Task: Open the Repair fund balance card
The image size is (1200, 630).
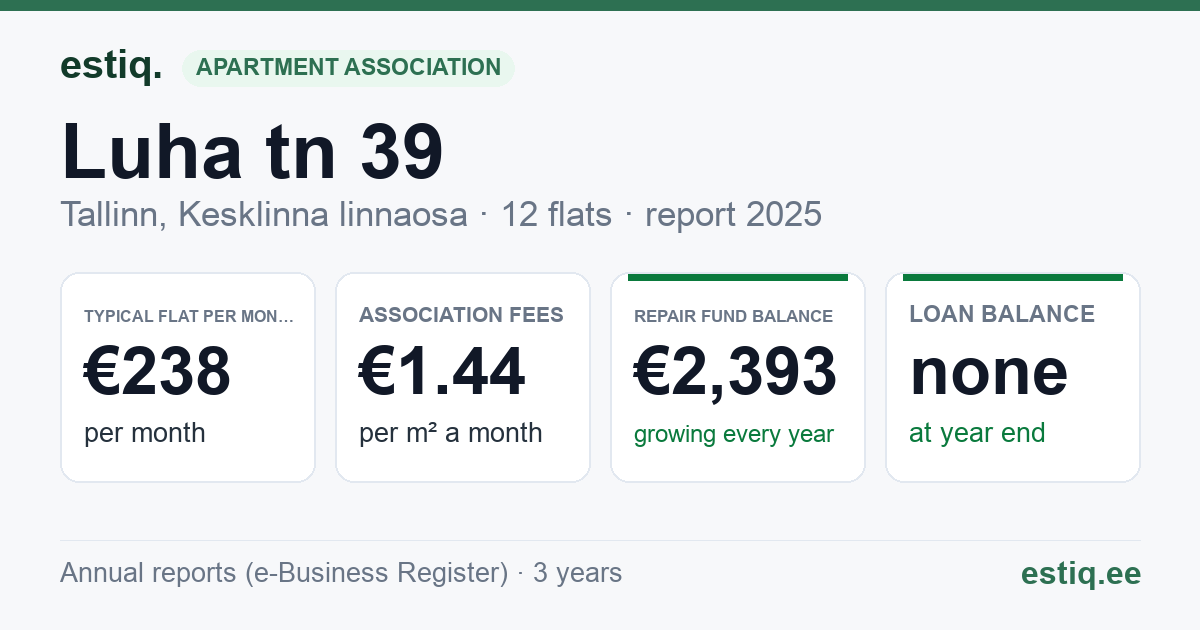Action: click(738, 377)
